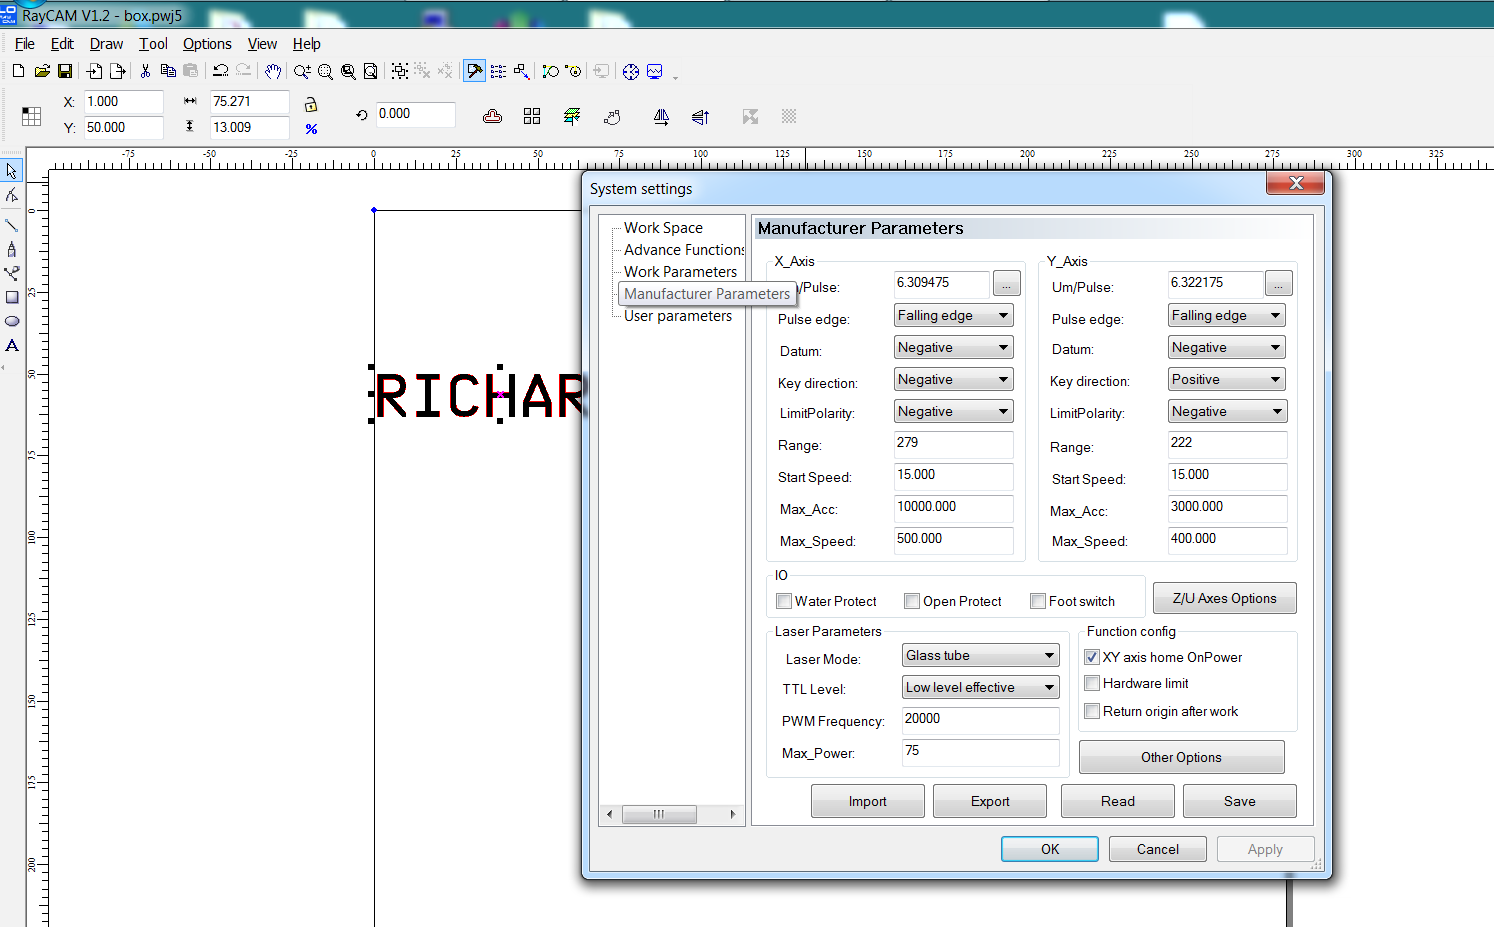Pick the Rectangle drawing tool
This screenshot has height=927, width=1494.
click(12, 297)
